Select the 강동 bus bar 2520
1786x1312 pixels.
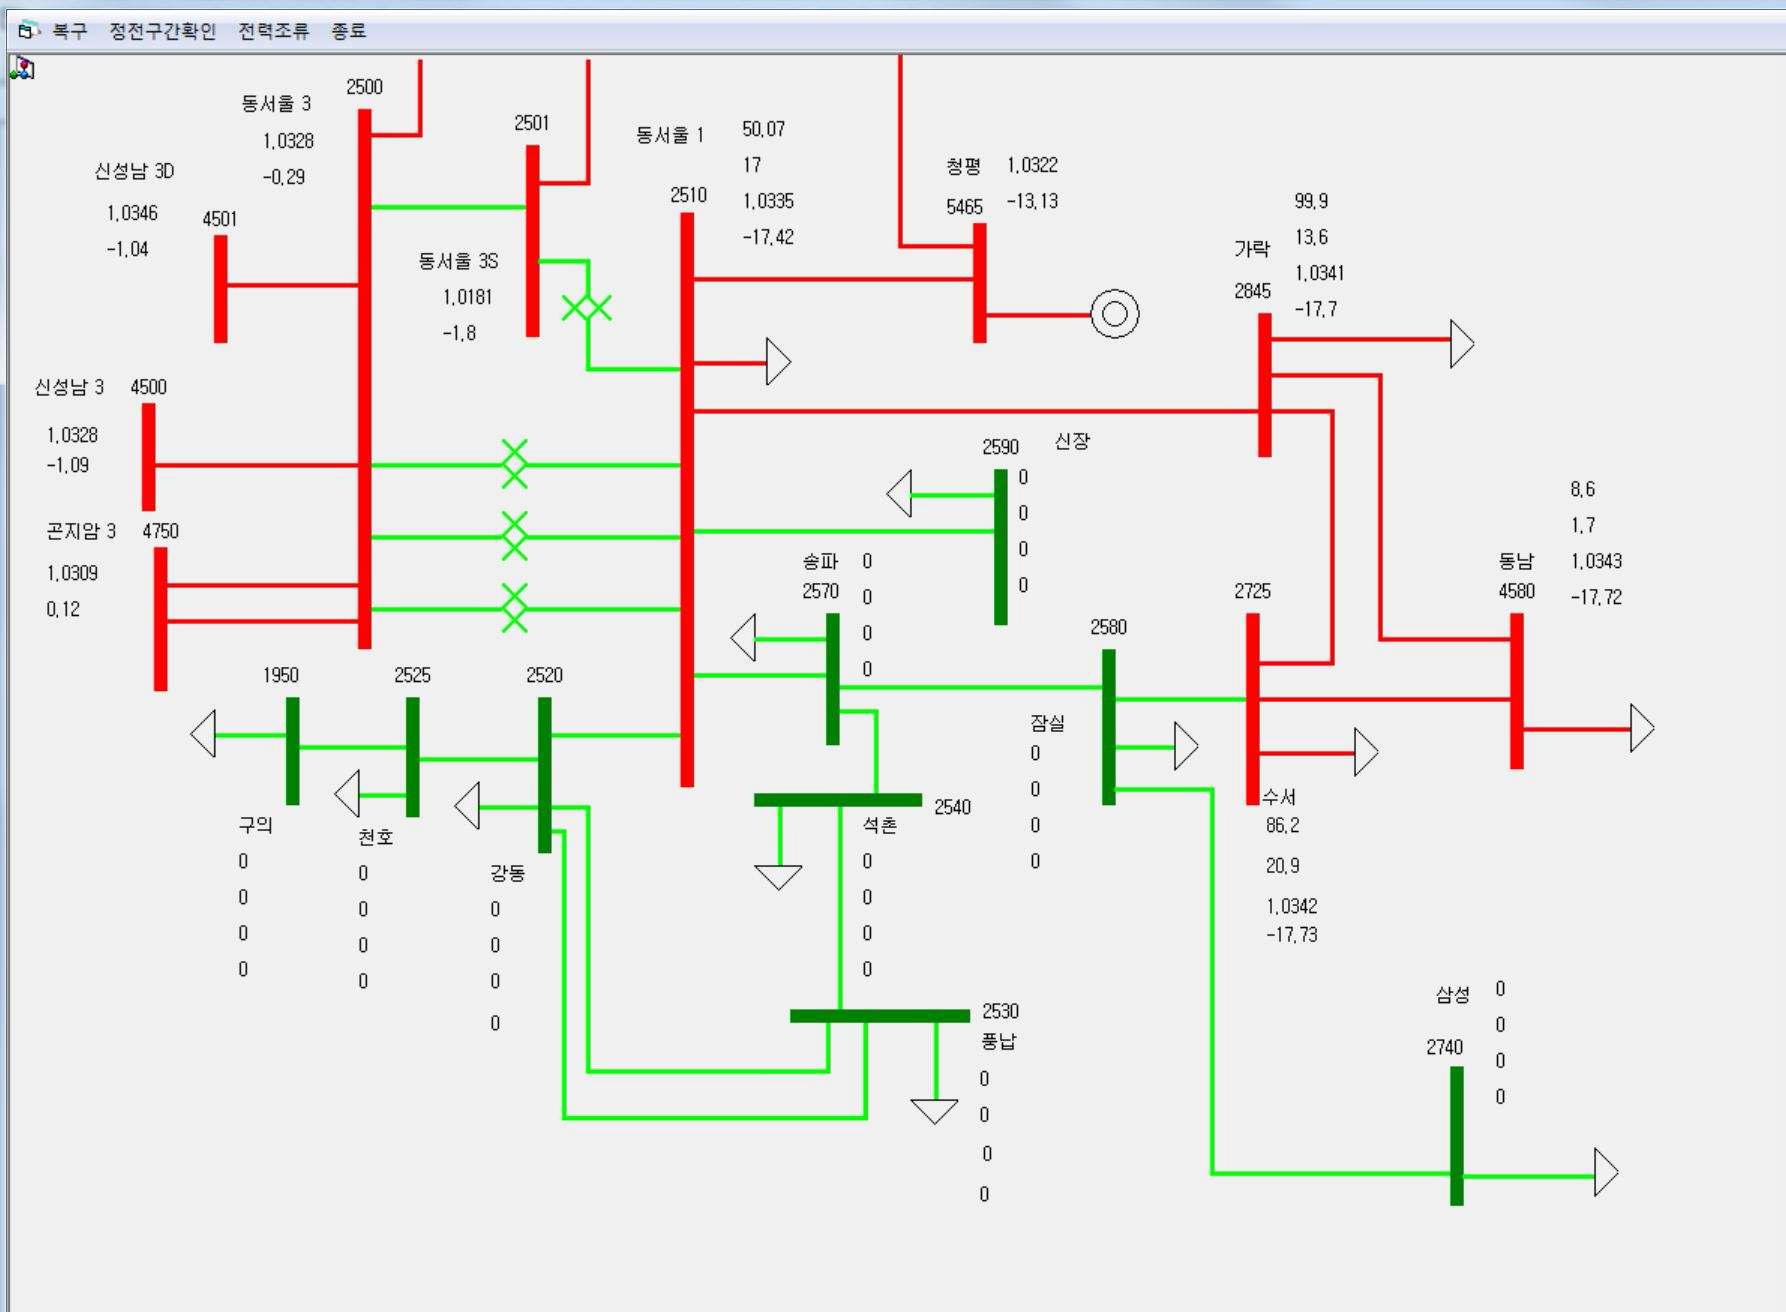544,775
